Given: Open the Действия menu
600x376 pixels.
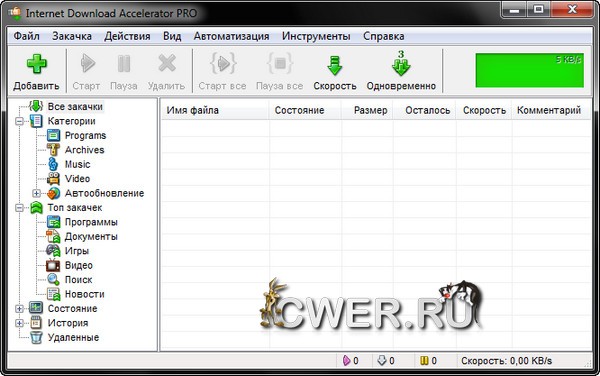Looking at the screenshot, I should click(x=127, y=36).
